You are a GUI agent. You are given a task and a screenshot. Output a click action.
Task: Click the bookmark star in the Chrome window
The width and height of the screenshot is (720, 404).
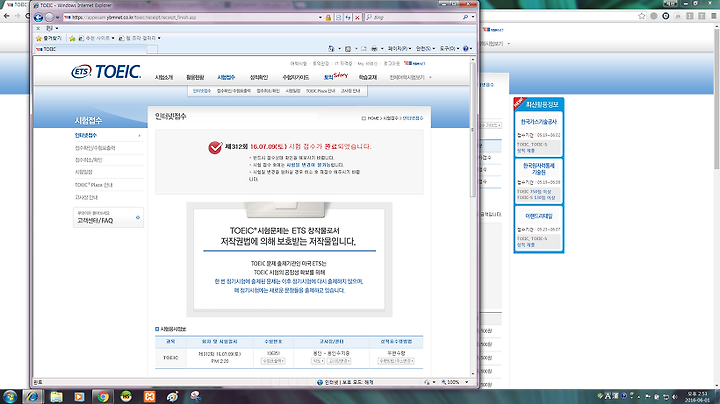coord(641,16)
